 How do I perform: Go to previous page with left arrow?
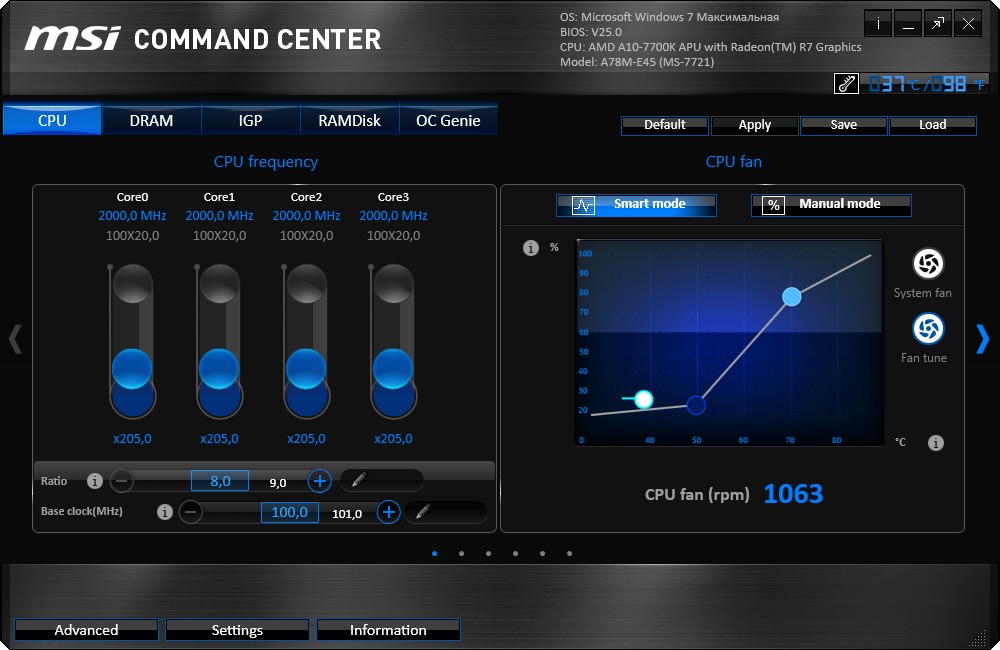click(x=15, y=338)
